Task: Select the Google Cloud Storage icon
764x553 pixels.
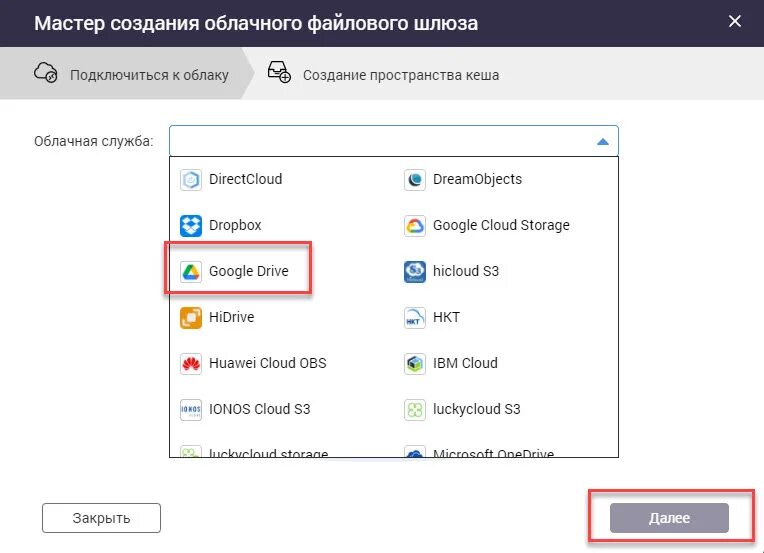Action: [x=415, y=226]
